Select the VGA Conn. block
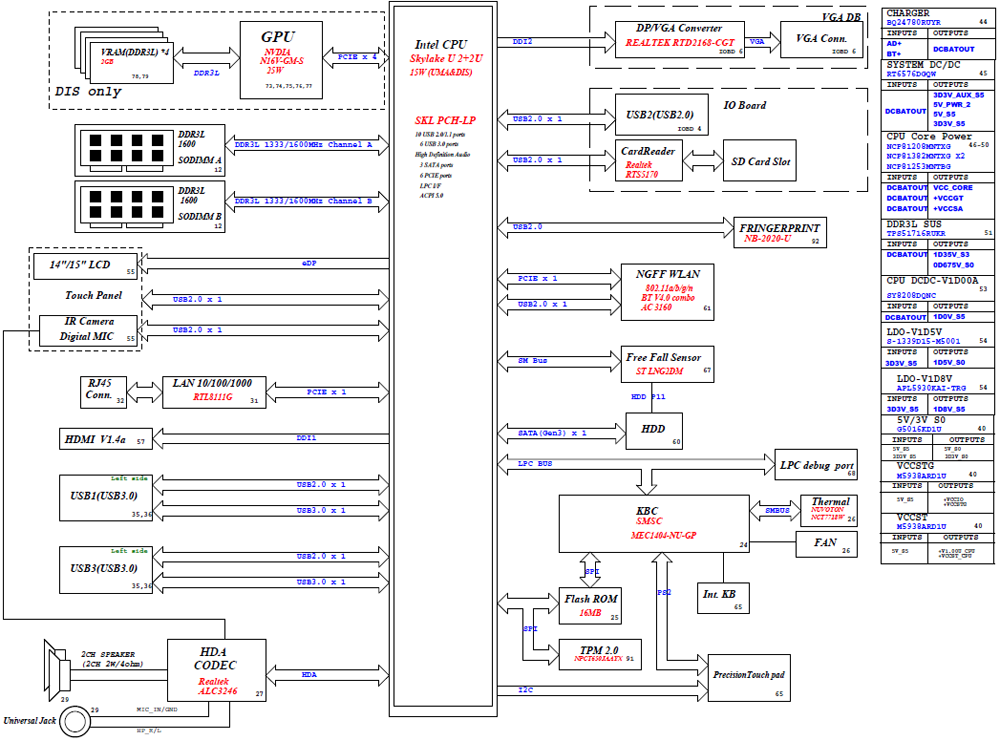The width and height of the screenshot is (1000, 741). click(821, 40)
